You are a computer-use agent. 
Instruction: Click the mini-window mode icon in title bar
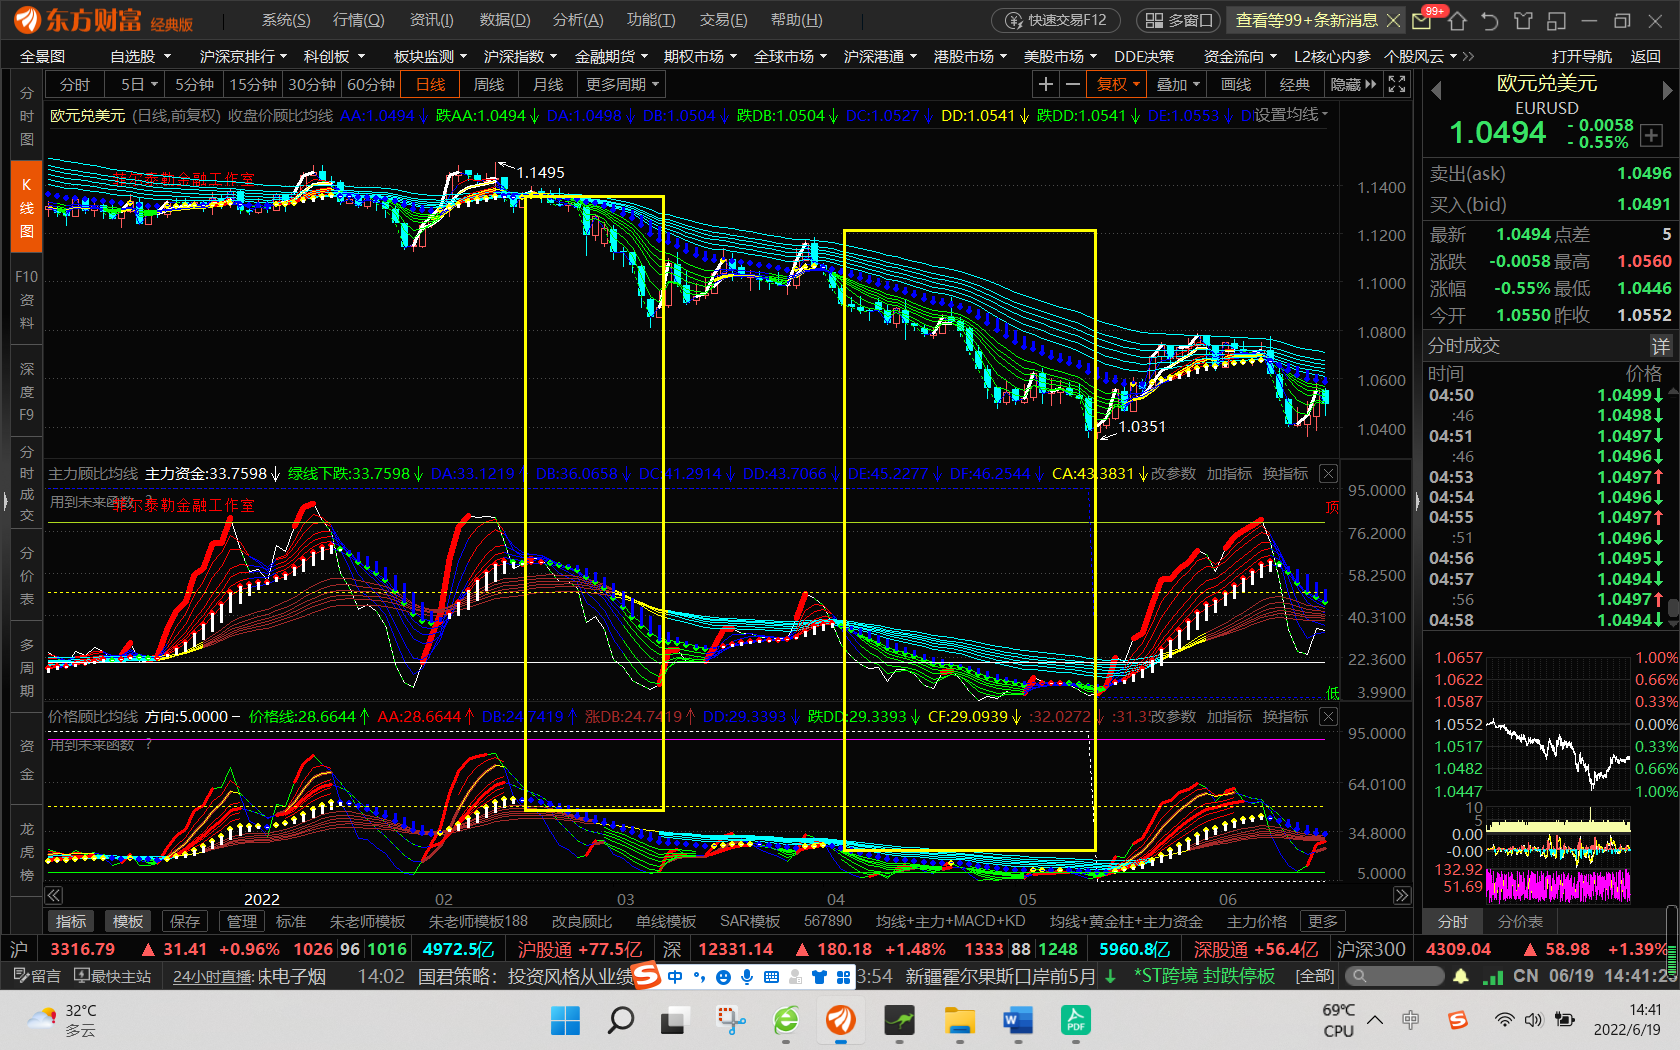coord(1556,20)
